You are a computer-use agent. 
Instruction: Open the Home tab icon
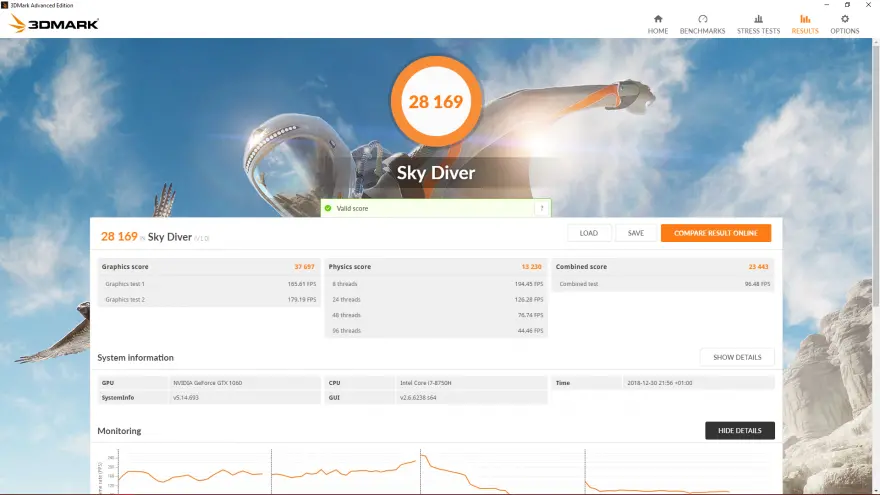coord(658,19)
